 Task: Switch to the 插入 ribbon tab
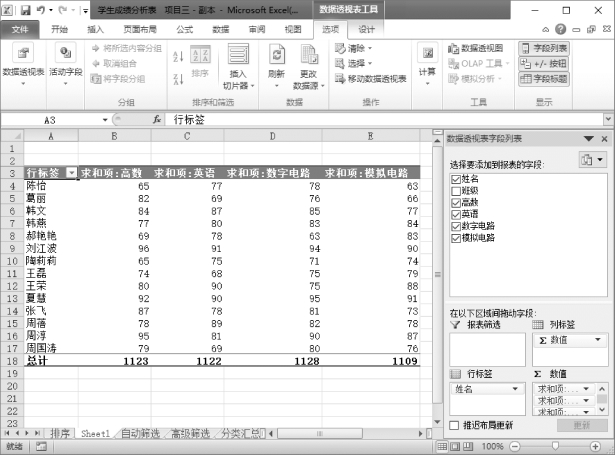pos(95,29)
